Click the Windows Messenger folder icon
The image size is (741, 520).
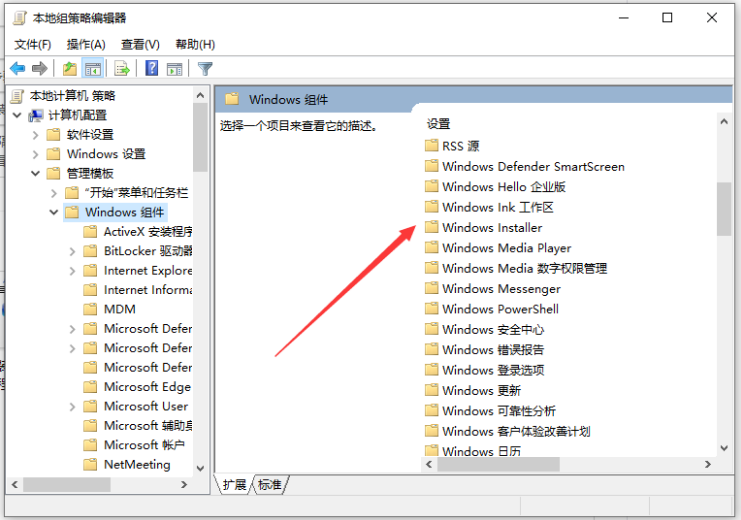(x=431, y=288)
